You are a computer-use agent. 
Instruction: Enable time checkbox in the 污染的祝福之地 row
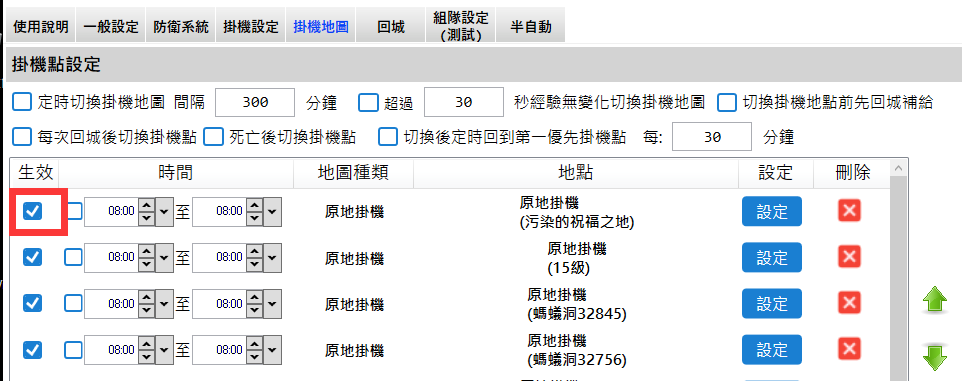74,212
